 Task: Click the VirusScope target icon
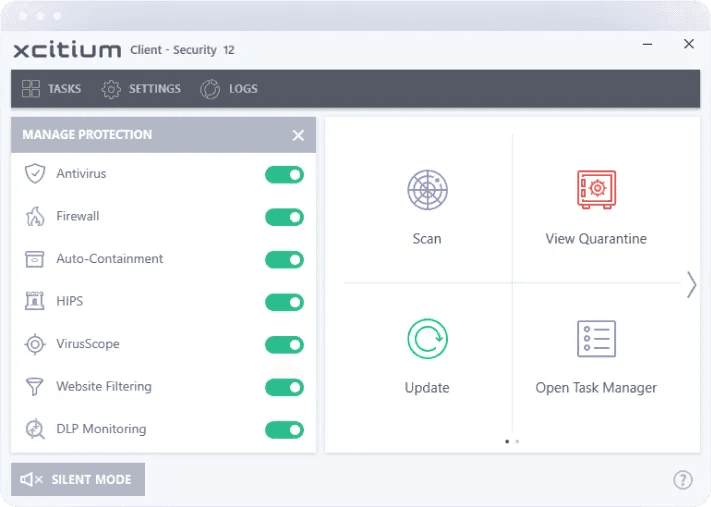(x=35, y=344)
